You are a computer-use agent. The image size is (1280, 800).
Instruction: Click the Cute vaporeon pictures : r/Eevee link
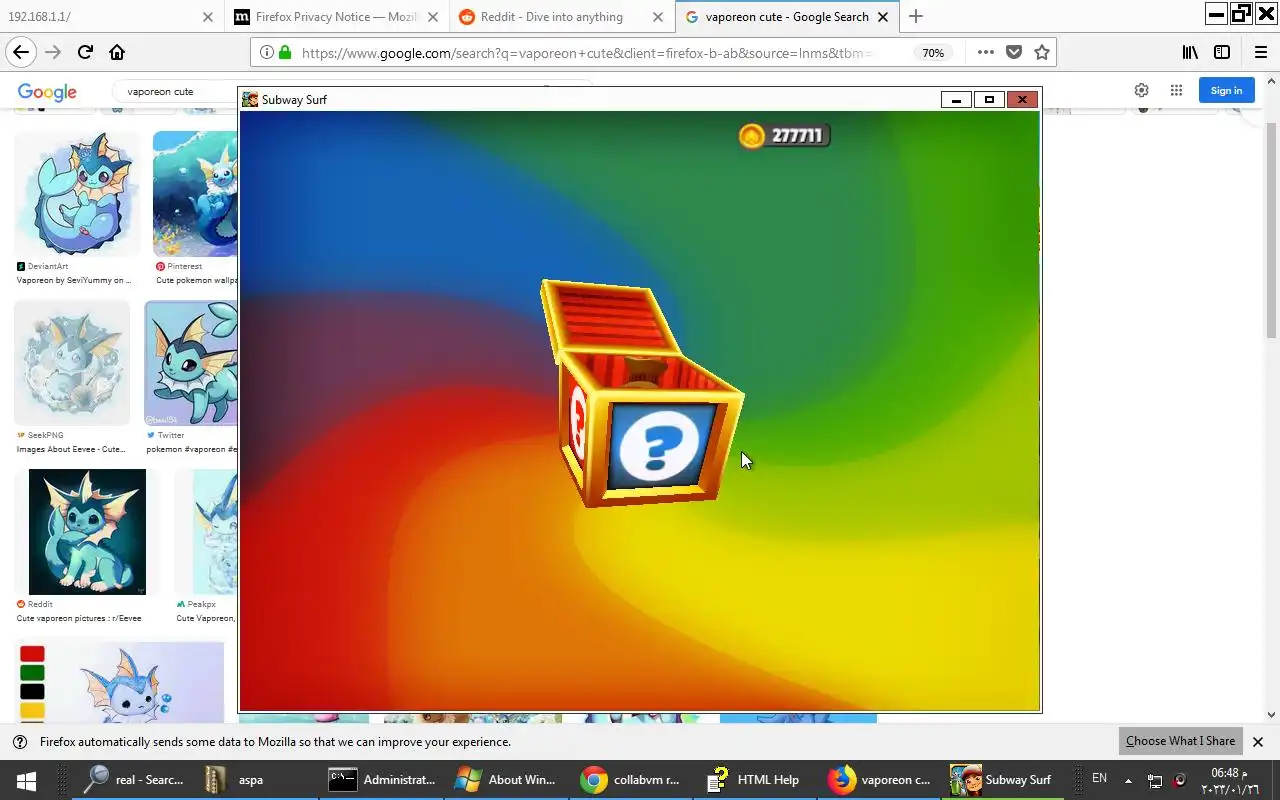point(79,618)
